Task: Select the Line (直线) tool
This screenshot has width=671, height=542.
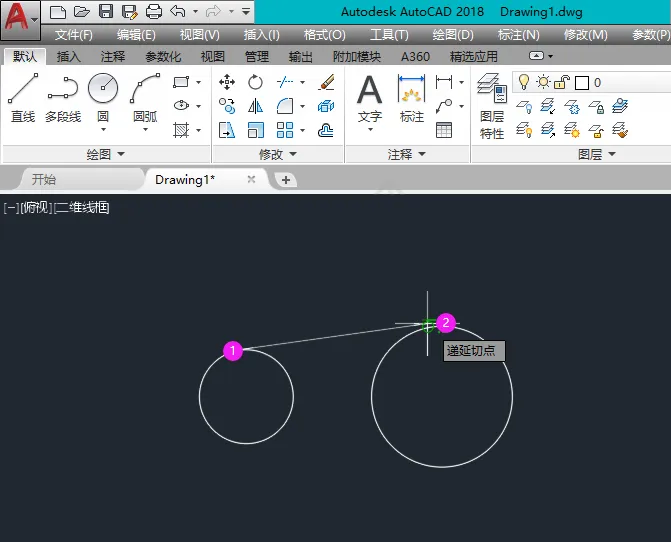Action: [x=23, y=98]
